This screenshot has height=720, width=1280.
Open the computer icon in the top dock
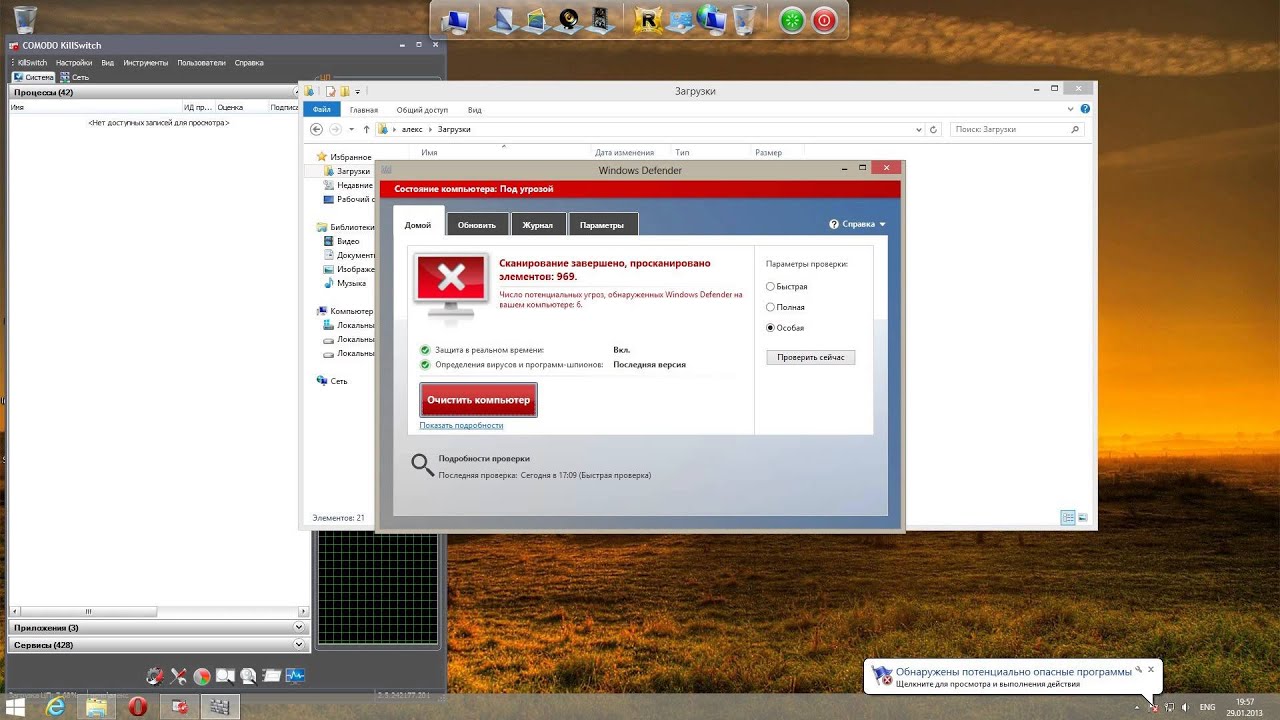point(456,19)
